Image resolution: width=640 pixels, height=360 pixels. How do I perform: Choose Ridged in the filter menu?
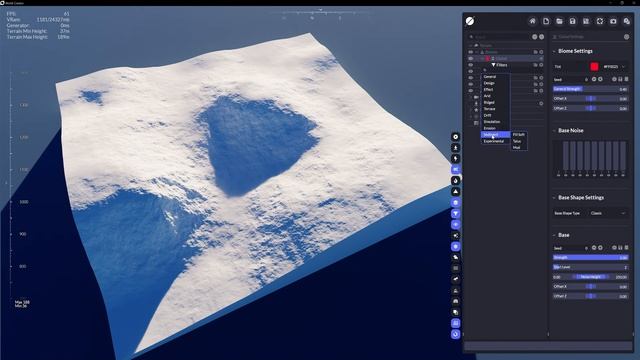click(x=496, y=102)
